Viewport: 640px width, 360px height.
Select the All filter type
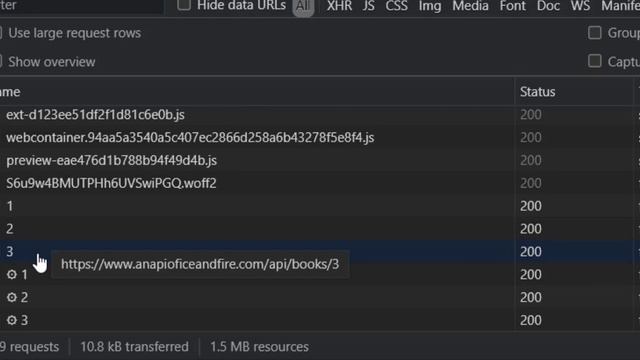tap(303, 6)
